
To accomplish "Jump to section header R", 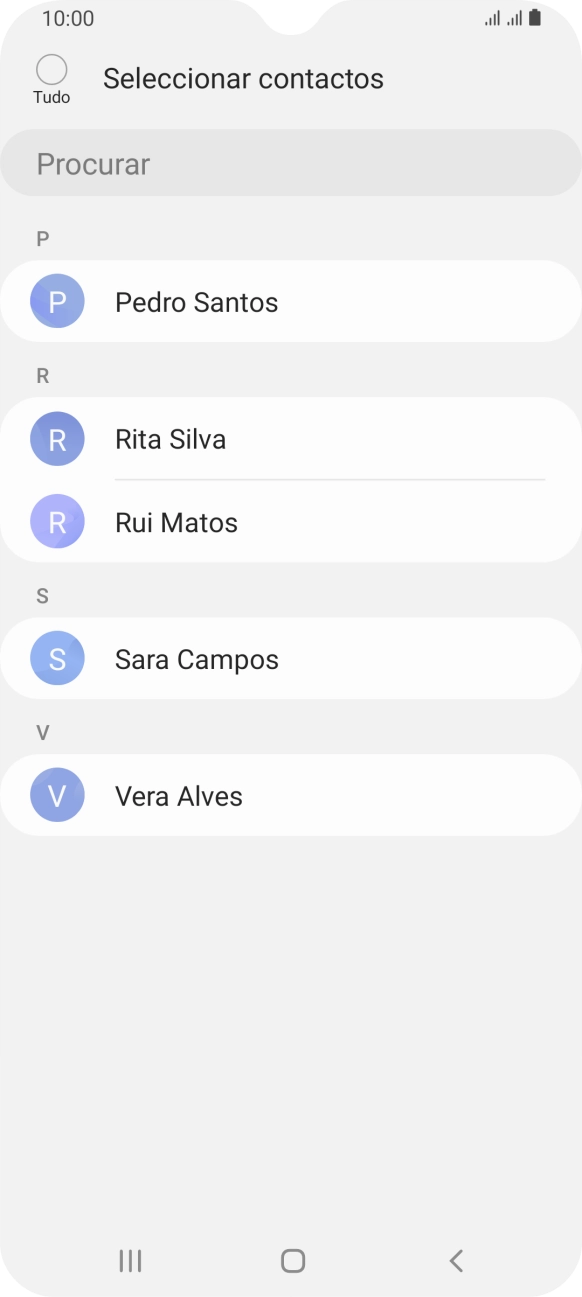I will [42, 375].
